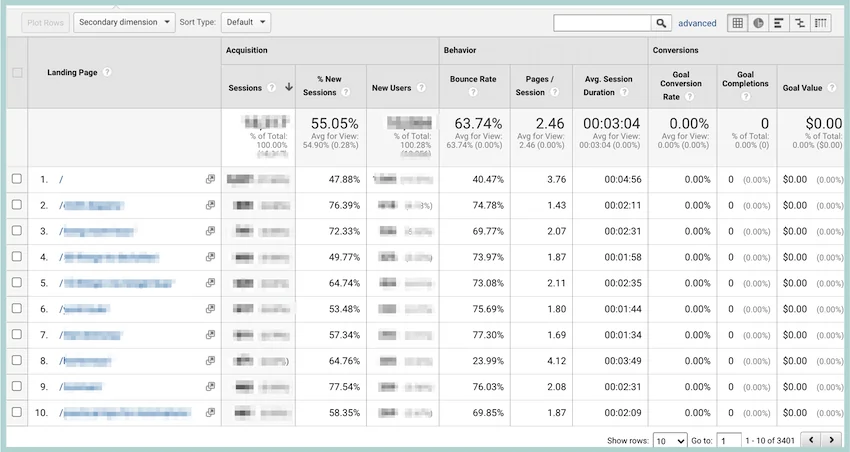
Task: Open landing page row 6 external link icon
Action: (x=210, y=309)
